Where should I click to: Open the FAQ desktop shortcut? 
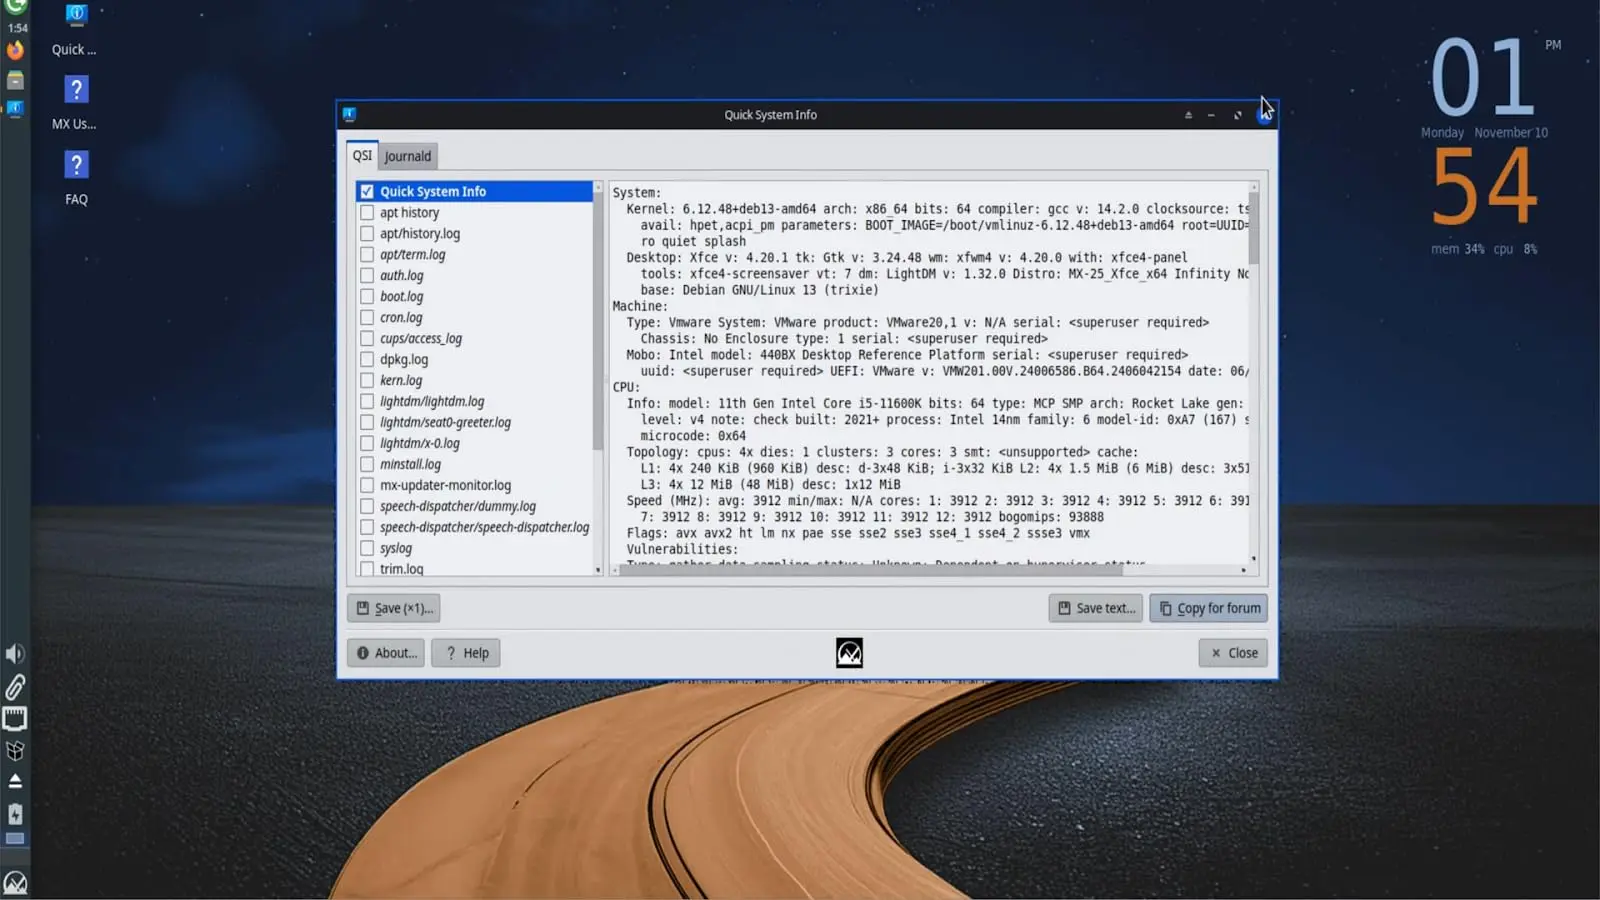(x=76, y=178)
